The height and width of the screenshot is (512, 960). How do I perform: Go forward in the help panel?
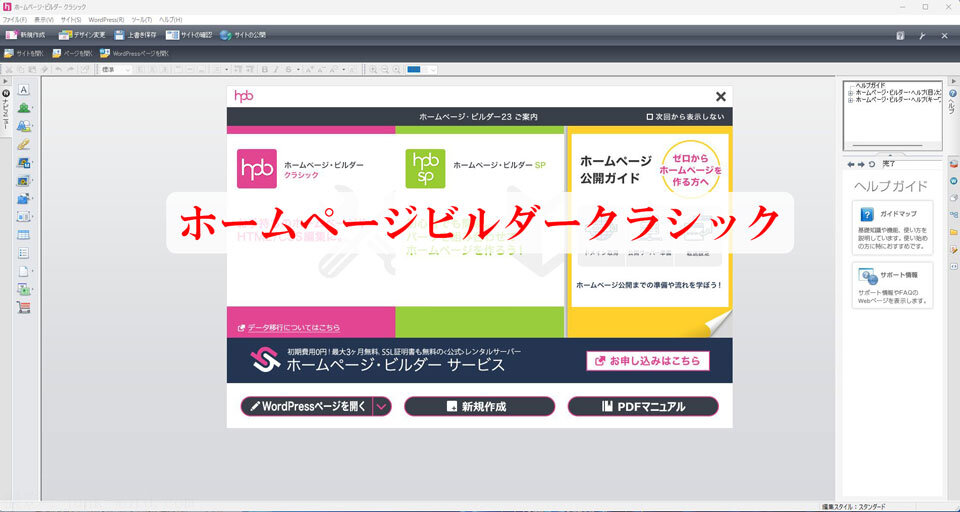click(x=861, y=164)
